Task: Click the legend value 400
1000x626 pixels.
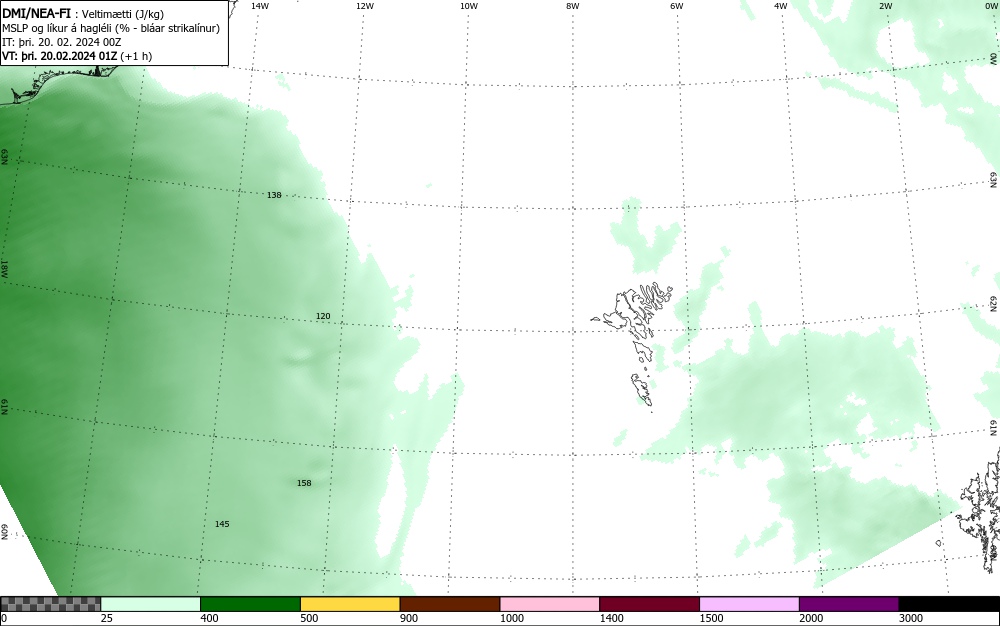Action: pyautogui.click(x=209, y=618)
